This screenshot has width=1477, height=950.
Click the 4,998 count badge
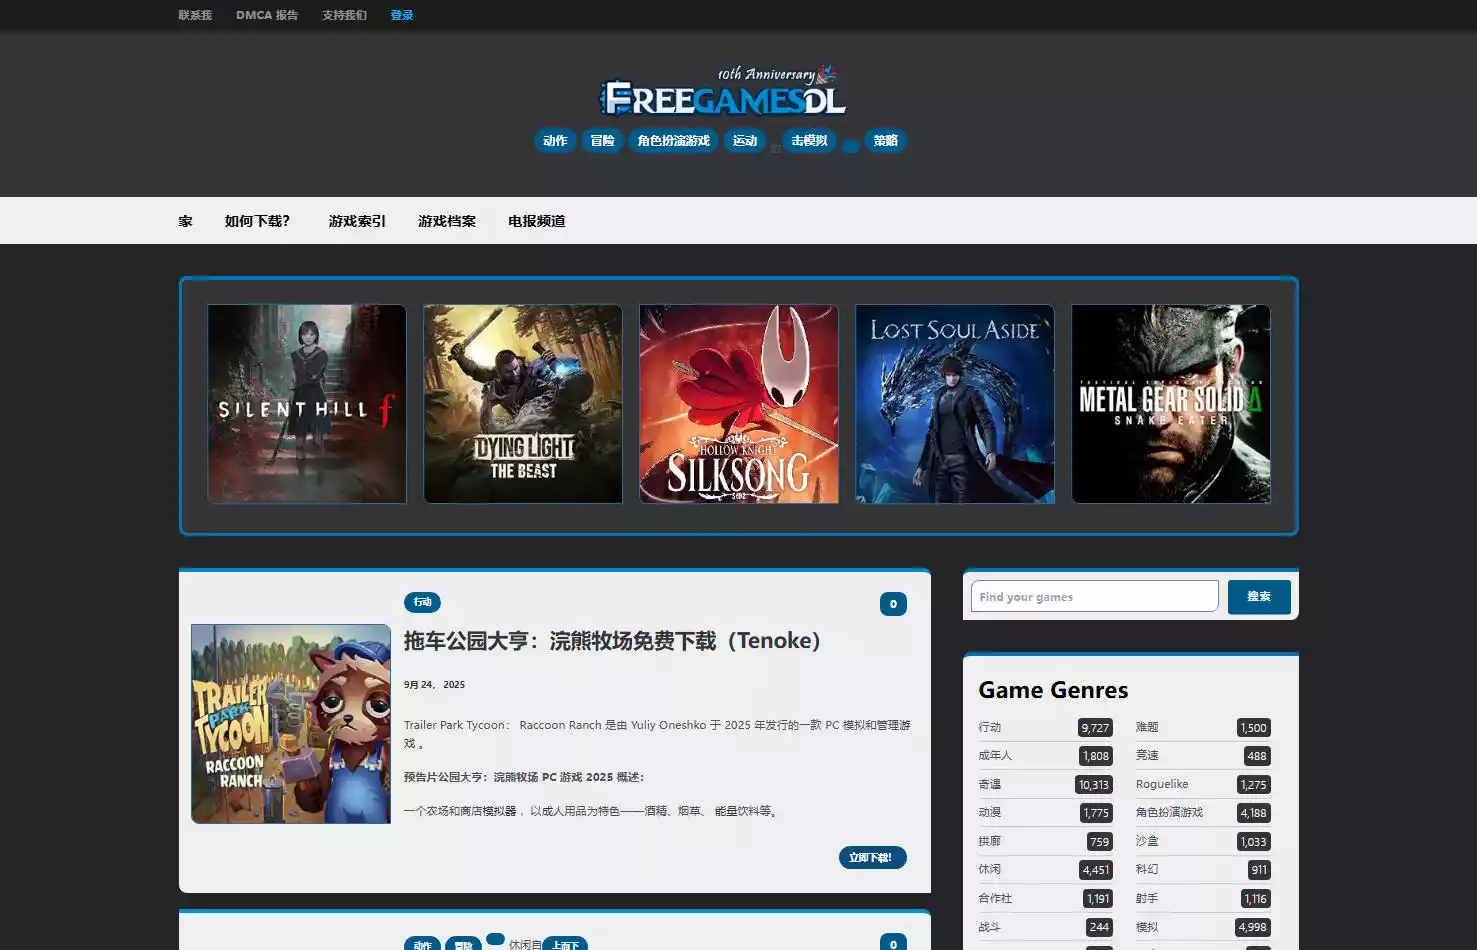point(1252,927)
